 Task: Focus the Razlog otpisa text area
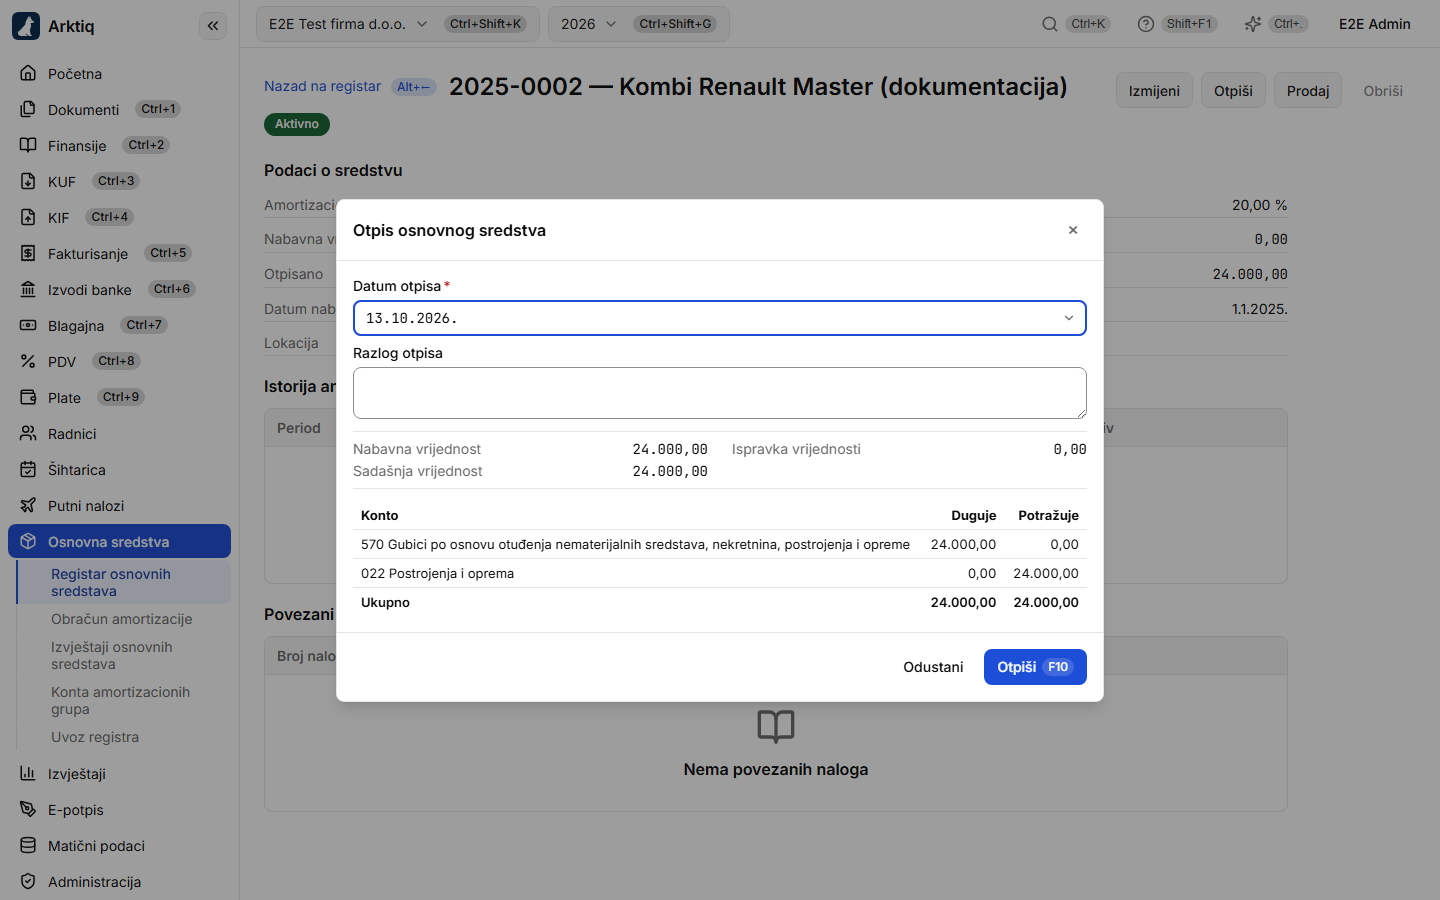coord(720,393)
